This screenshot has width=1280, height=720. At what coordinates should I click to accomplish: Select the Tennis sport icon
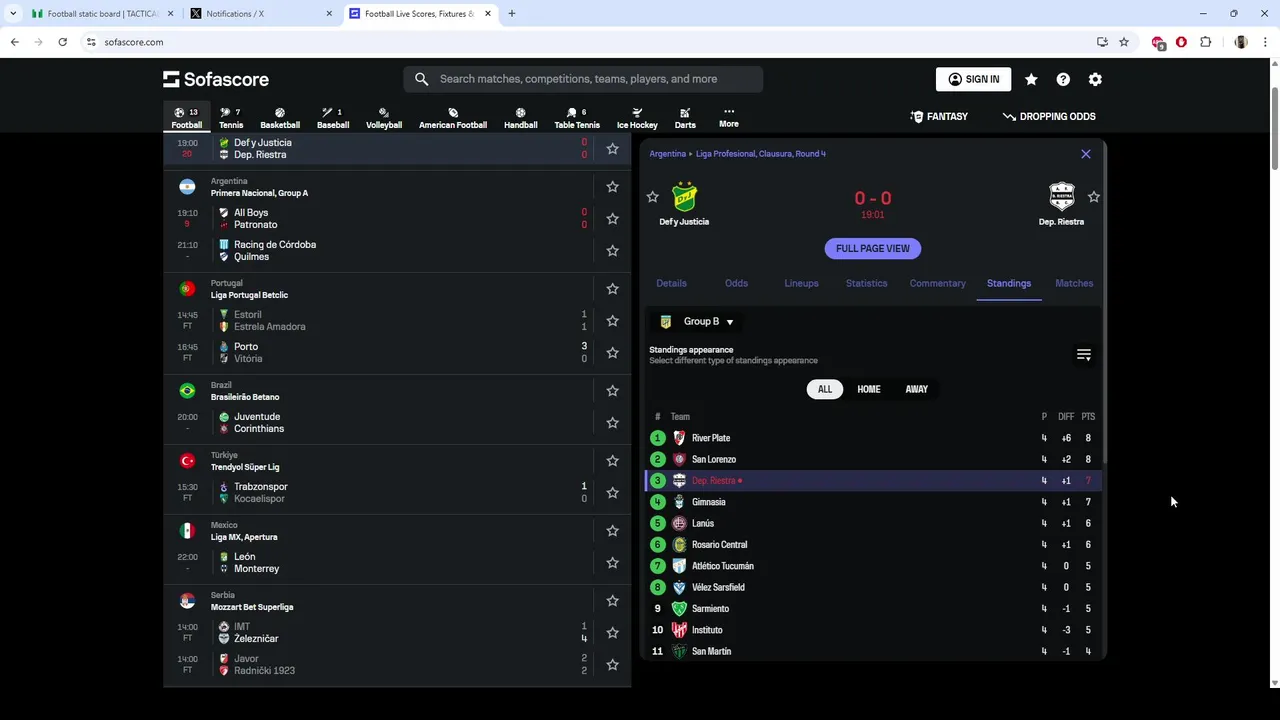231,118
